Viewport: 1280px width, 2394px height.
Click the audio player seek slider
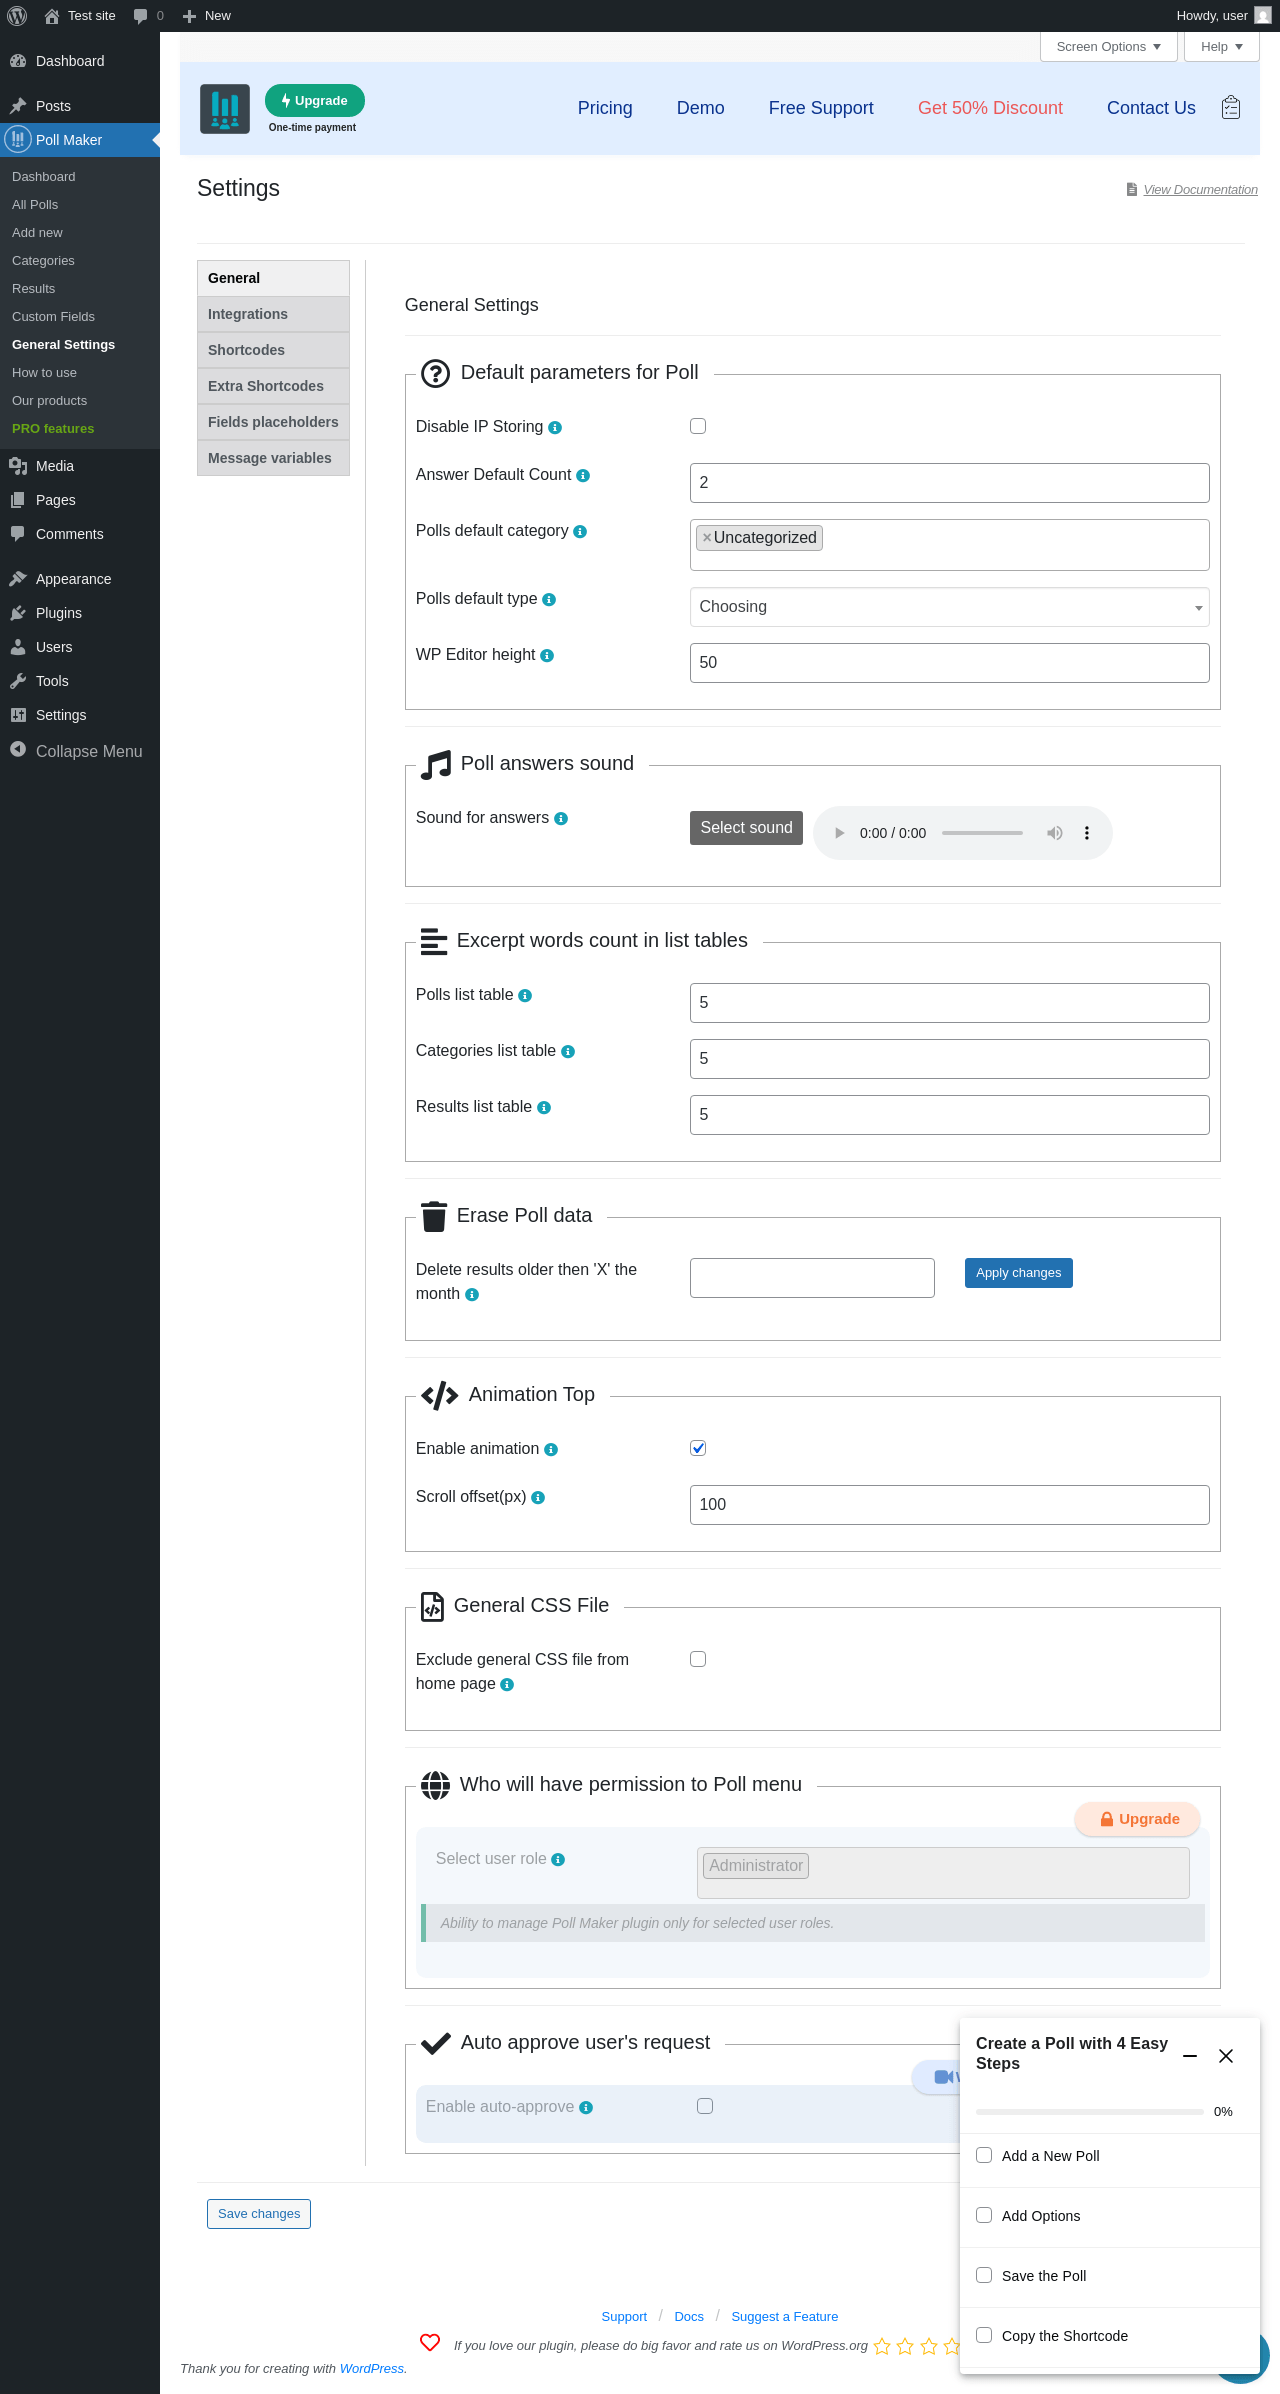982,833
